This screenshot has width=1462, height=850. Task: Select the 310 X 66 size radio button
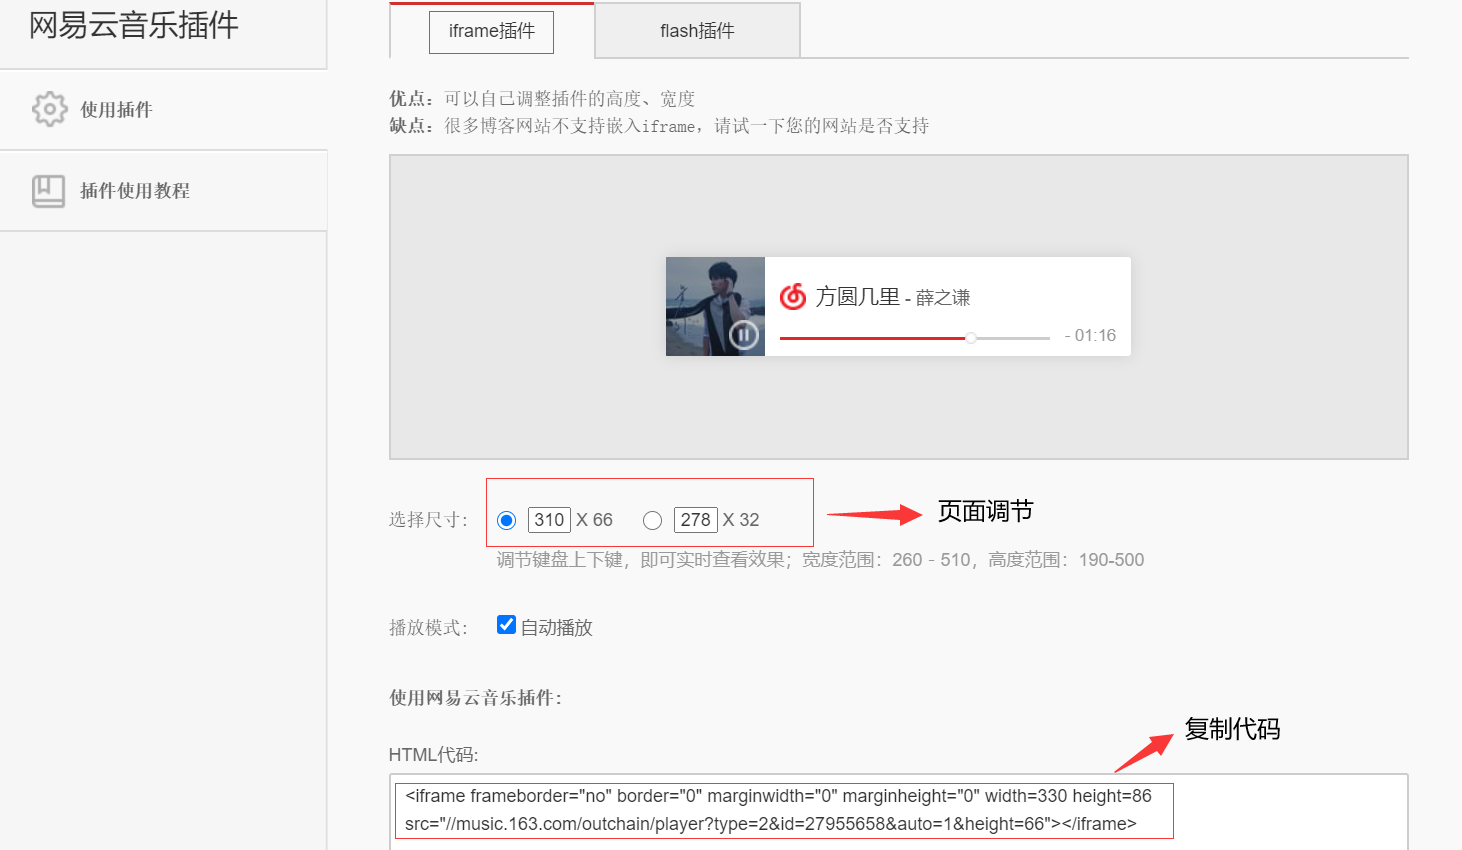507,520
